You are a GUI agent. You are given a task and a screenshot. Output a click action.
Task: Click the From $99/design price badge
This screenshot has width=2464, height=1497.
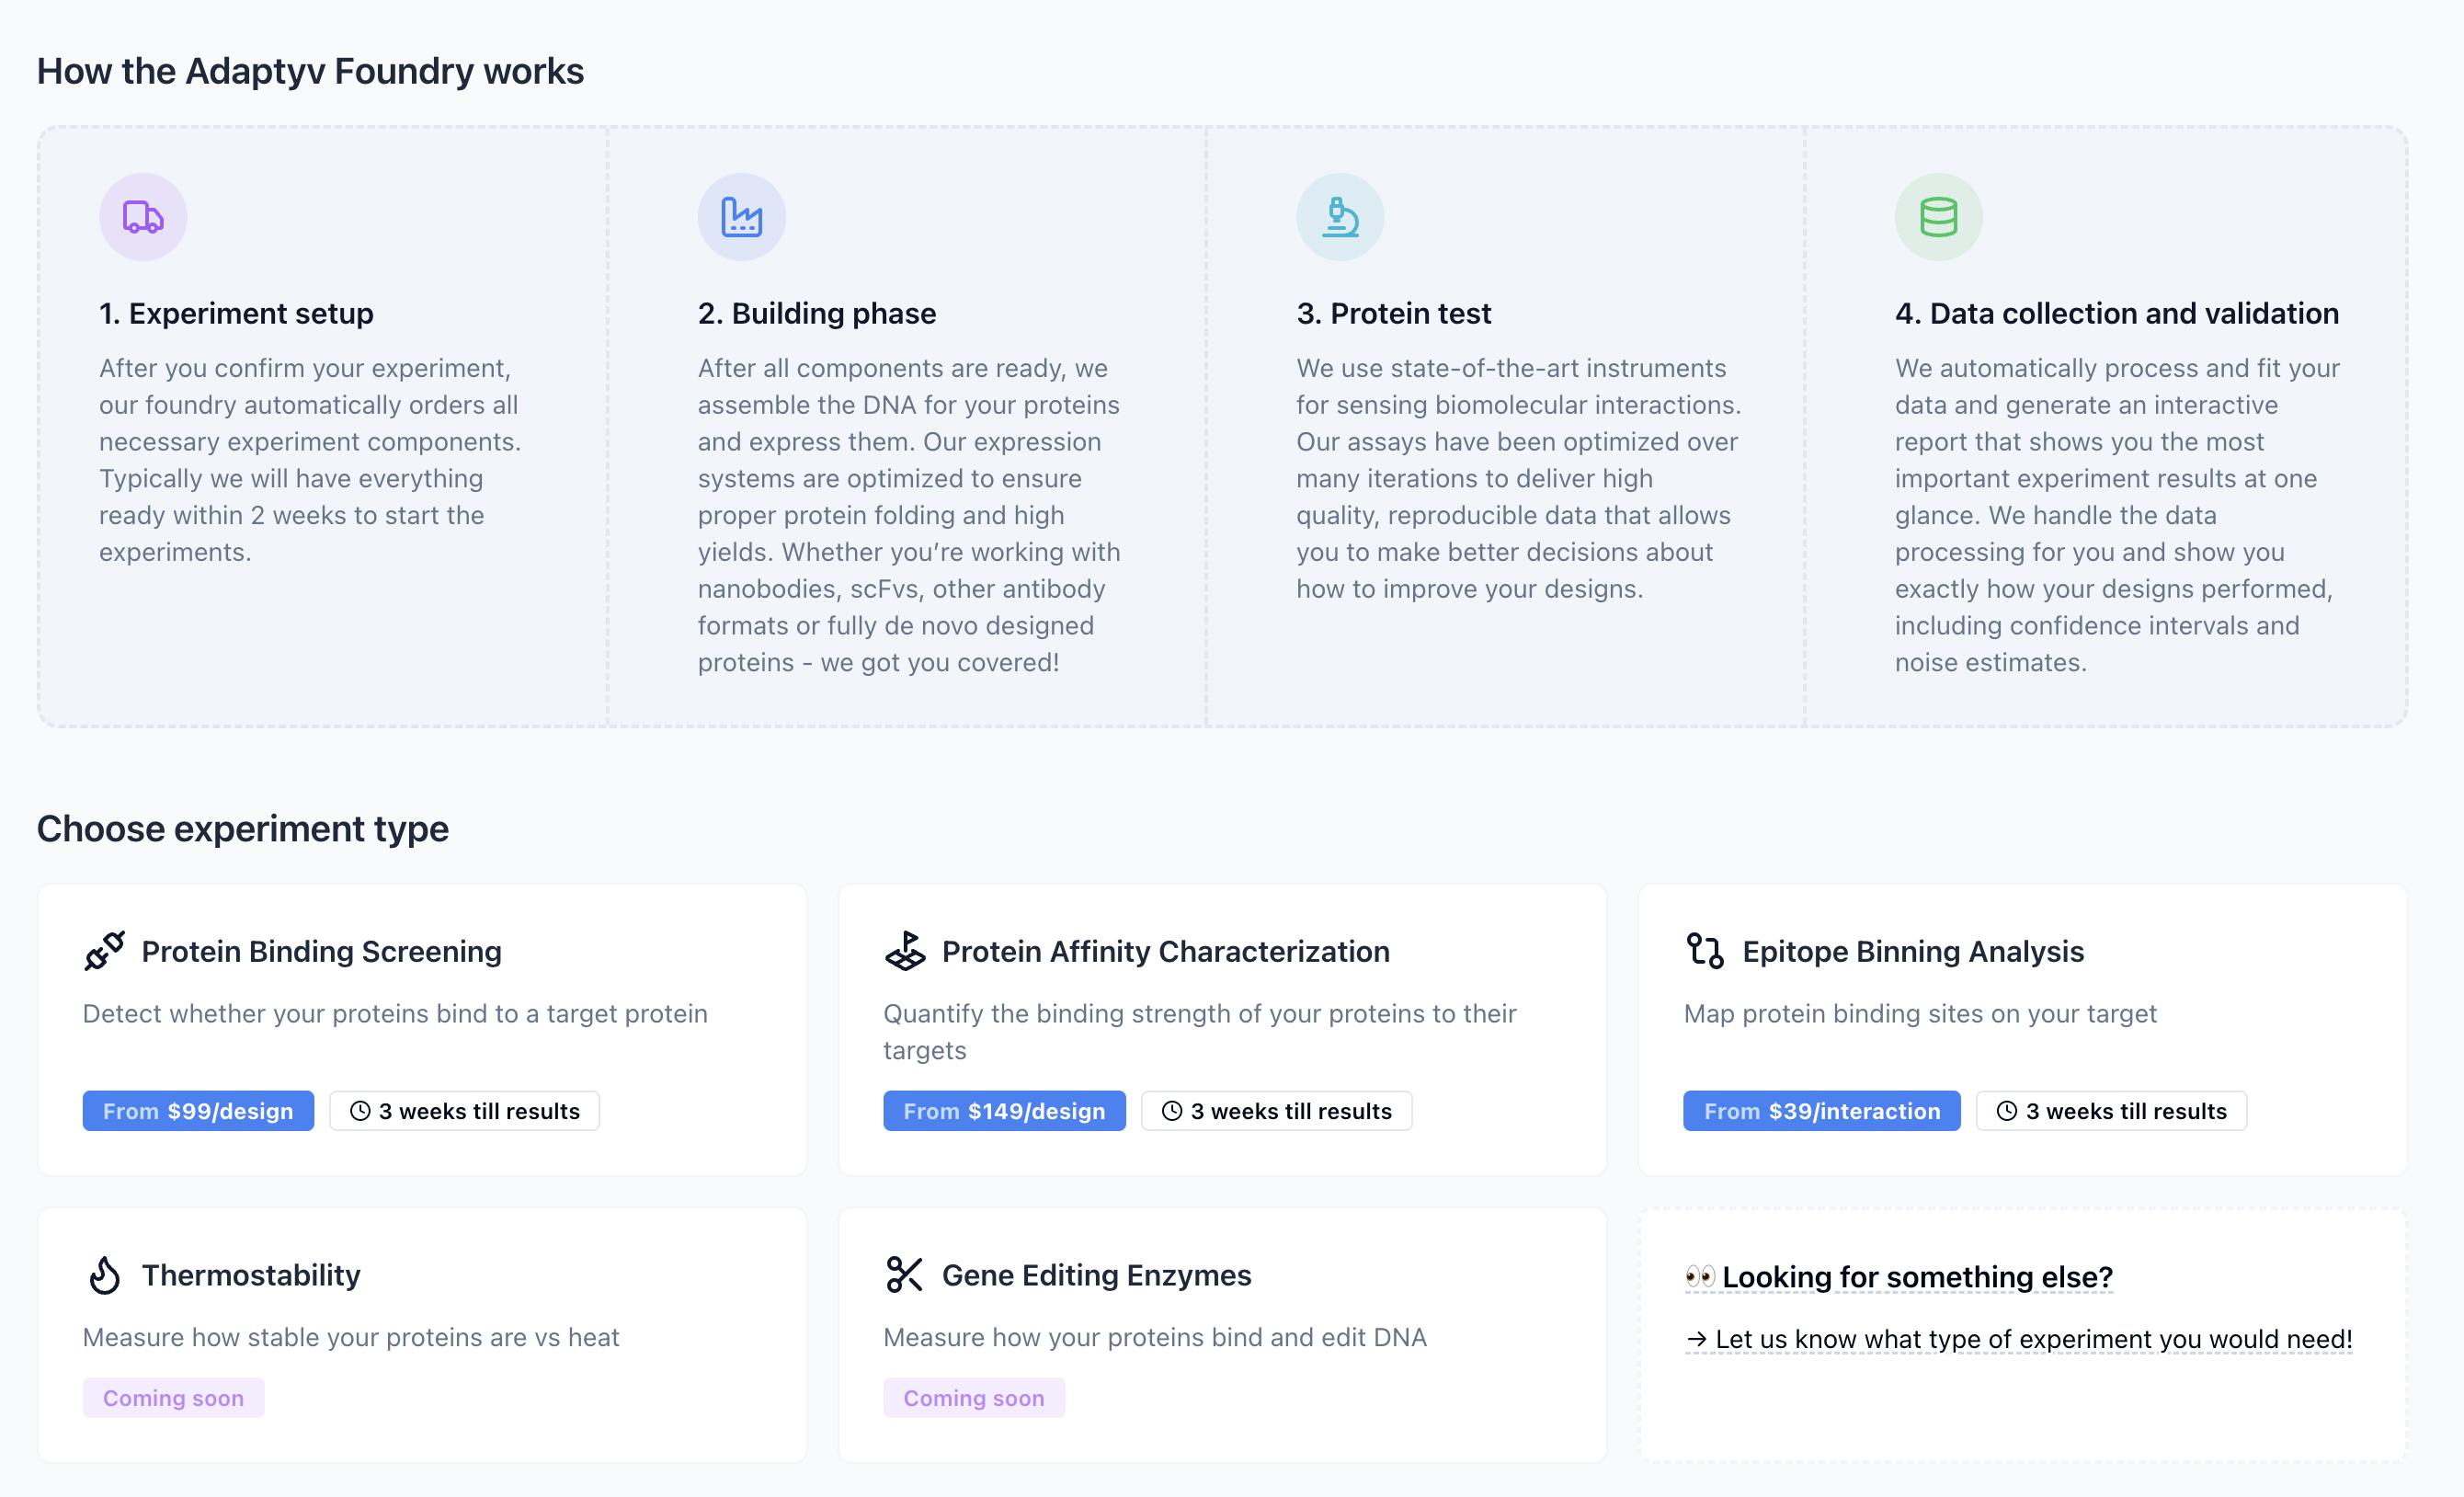[198, 1111]
